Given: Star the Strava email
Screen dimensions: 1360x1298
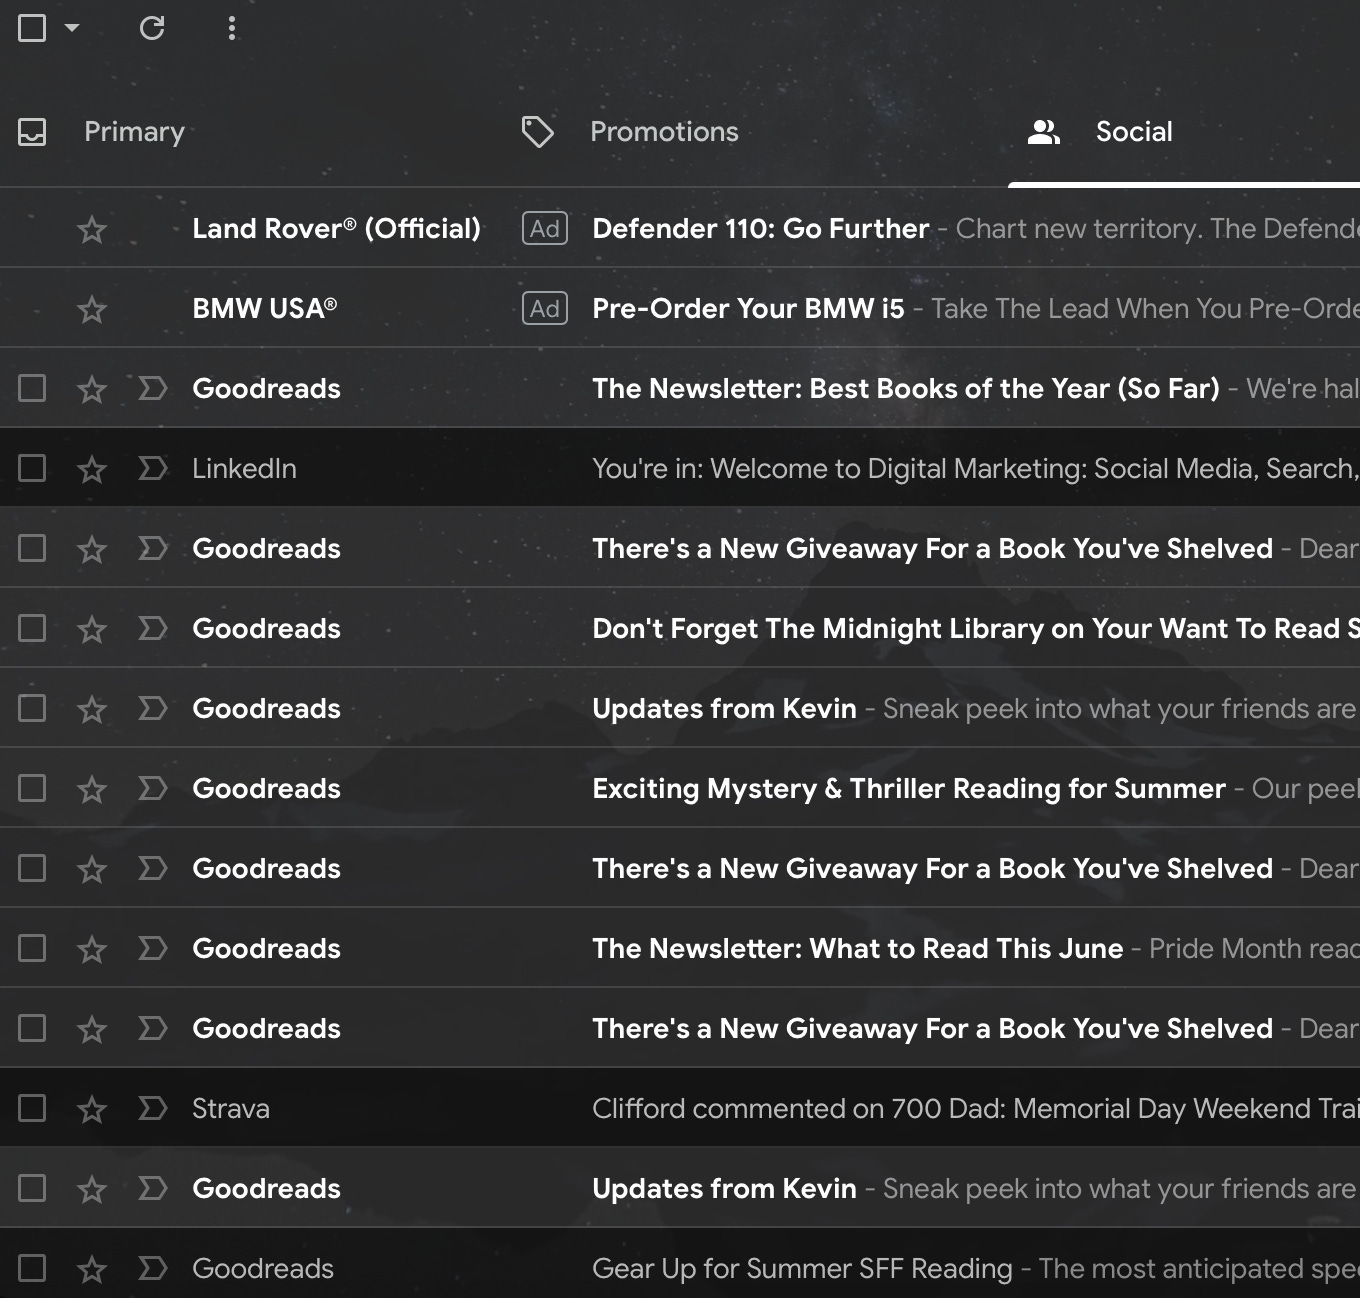Looking at the screenshot, I should 92,1109.
